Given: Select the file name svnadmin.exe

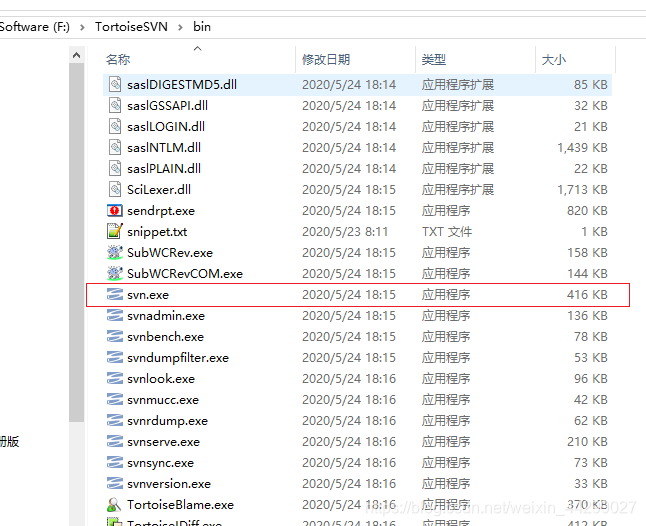Looking at the screenshot, I should [x=166, y=316].
